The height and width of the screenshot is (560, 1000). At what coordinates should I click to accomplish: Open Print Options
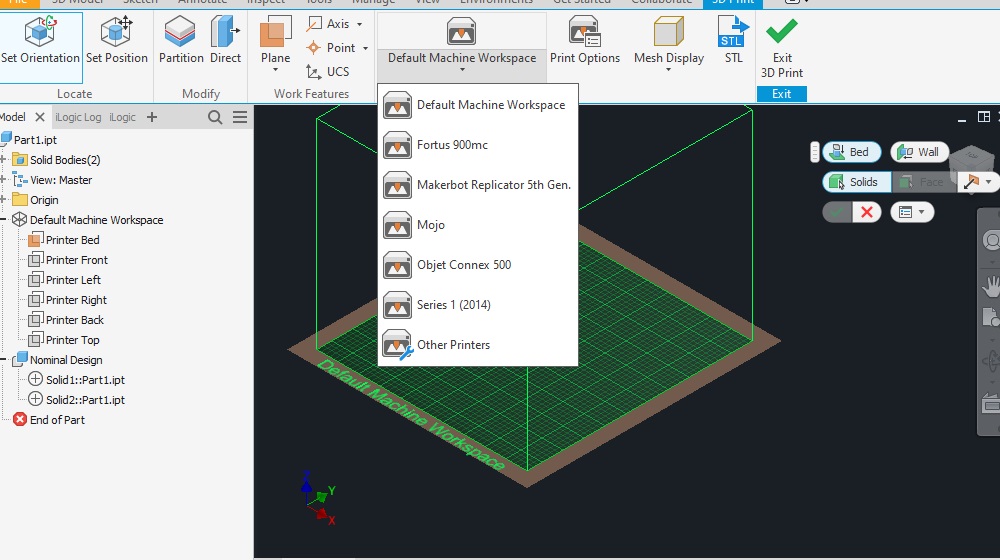tap(584, 41)
